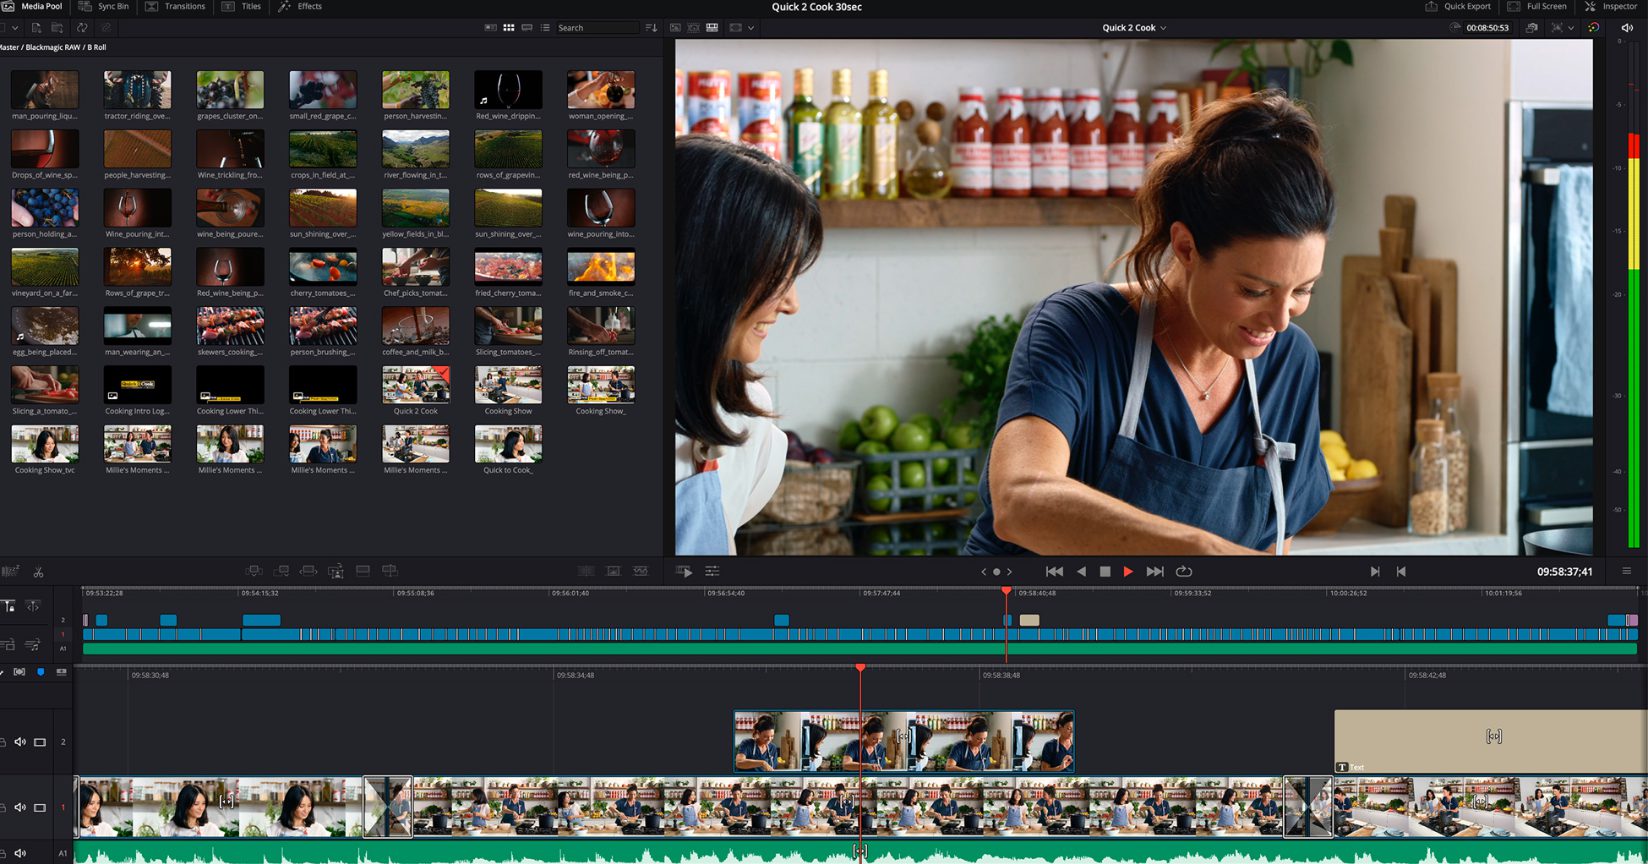Click the upper timeline playhead marker

coord(1007,591)
